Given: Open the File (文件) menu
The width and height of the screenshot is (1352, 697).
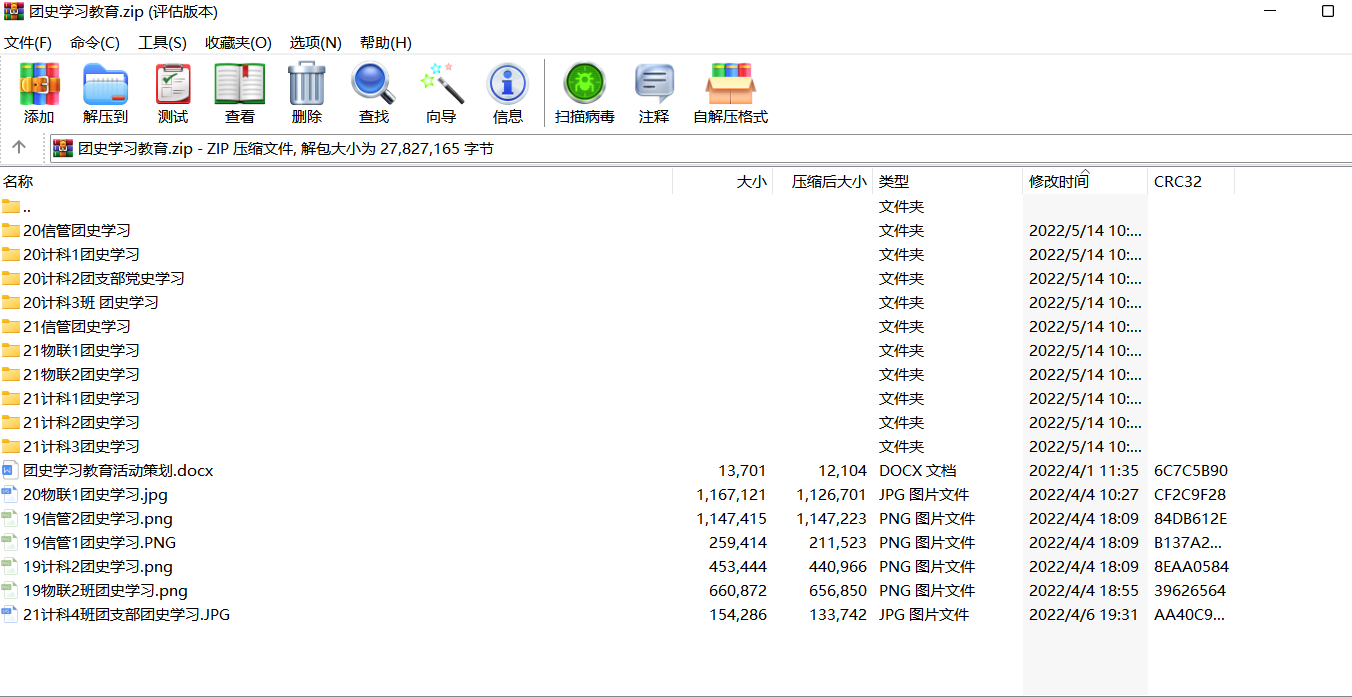Looking at the screenshot, I should pyautogui.click(x=28, y=43).
